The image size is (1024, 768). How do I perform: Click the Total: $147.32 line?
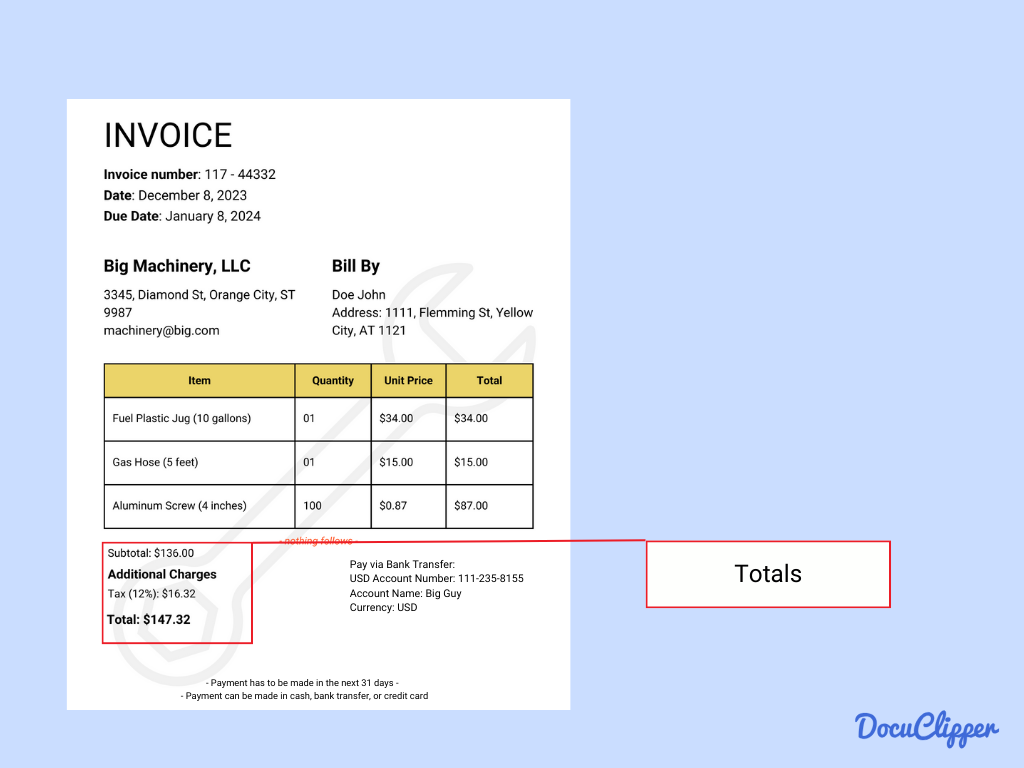coord(149,620)
